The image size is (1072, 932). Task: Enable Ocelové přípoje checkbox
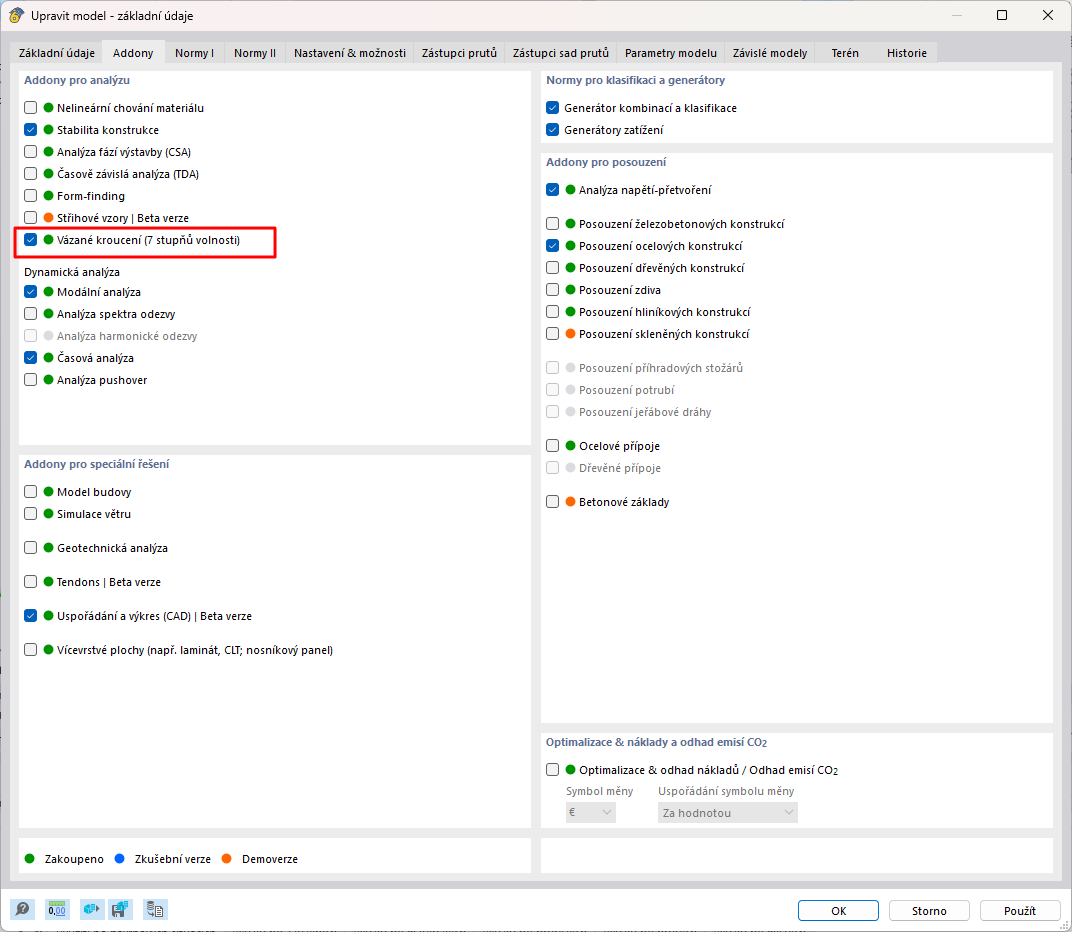pyautogui.click(x=553, y=446)
